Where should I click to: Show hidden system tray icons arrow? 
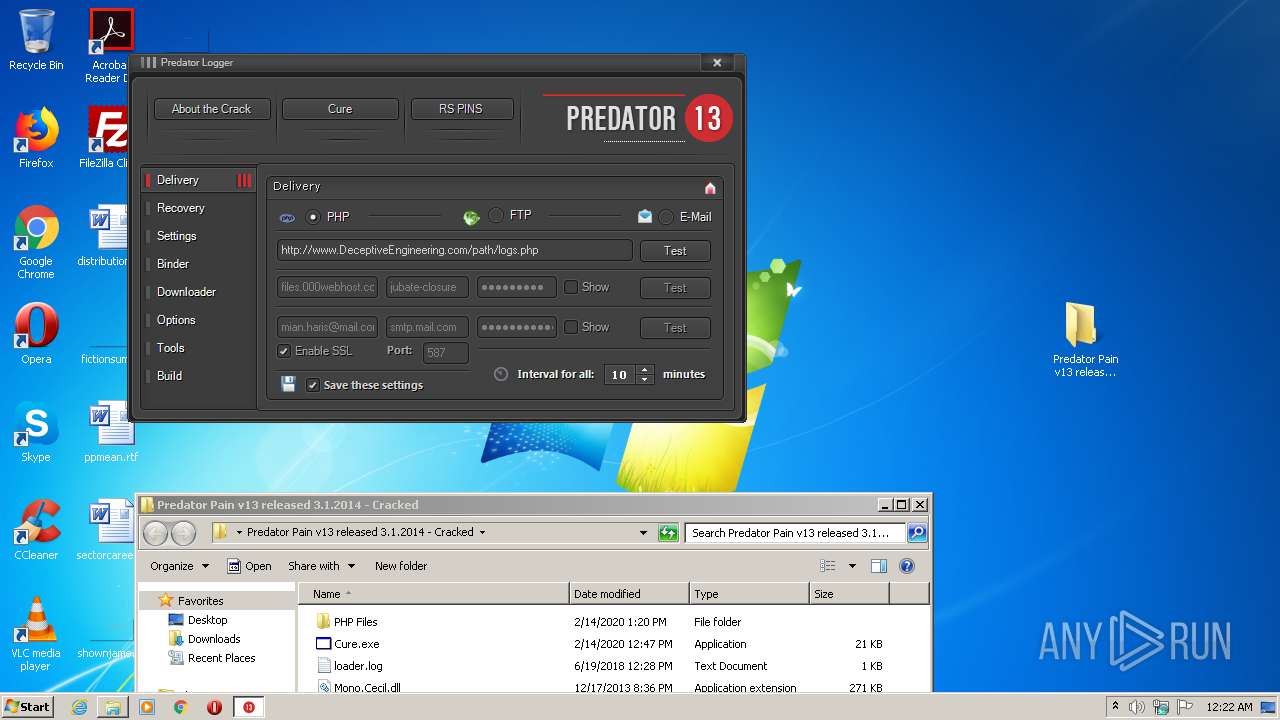(1115, 707)
